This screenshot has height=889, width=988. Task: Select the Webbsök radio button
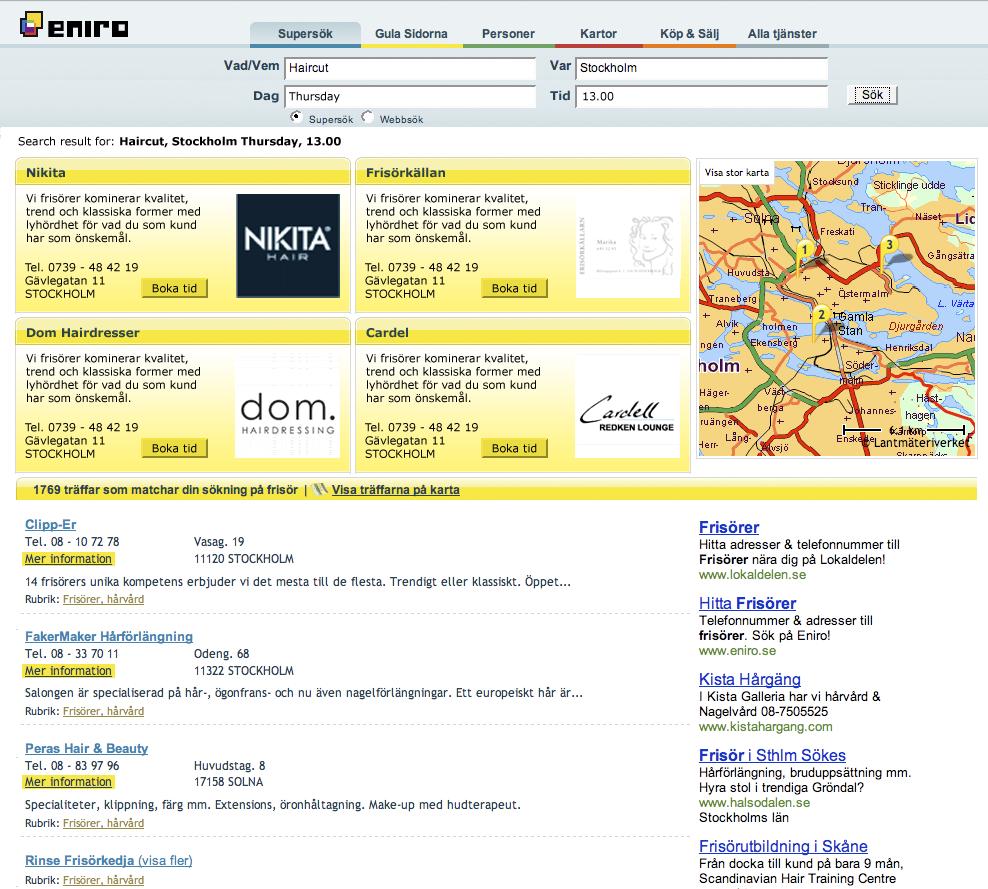pyautogui.click(x=367, y=117)
